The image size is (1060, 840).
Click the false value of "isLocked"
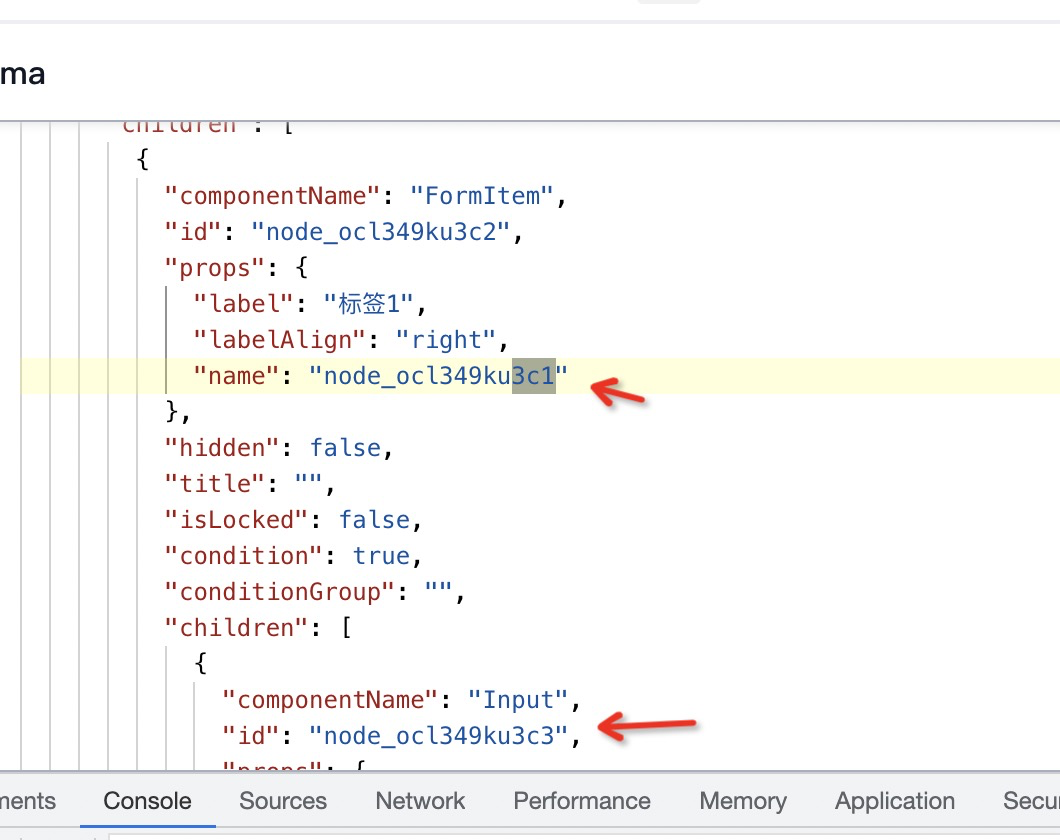click(x=375, y=520)
